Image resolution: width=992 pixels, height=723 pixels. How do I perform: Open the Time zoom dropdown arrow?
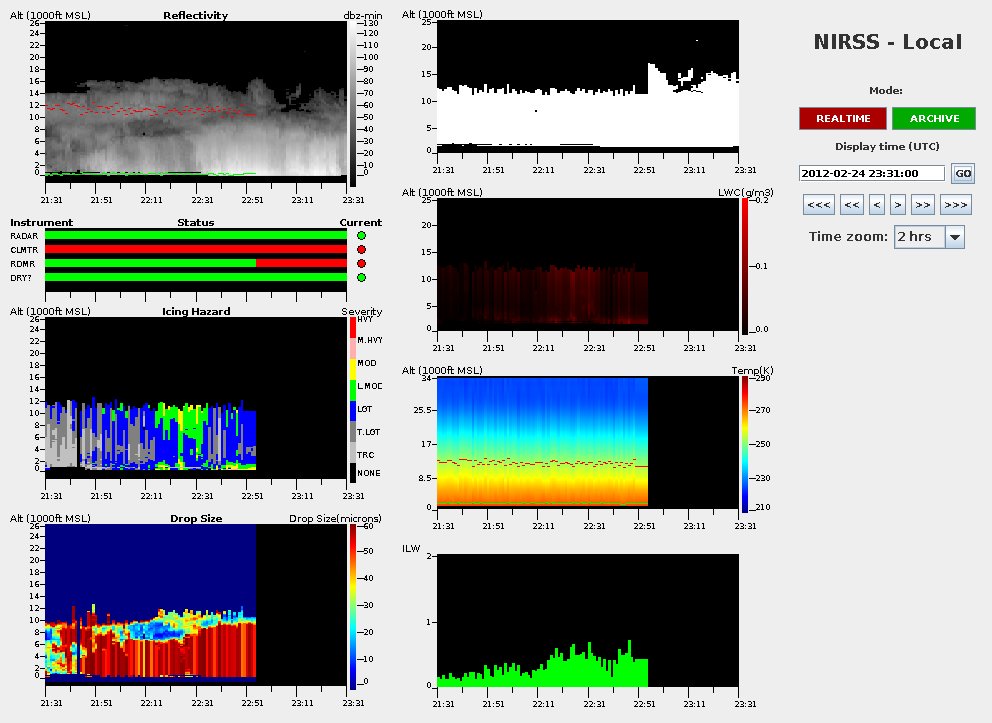click(x=954, y=237)
